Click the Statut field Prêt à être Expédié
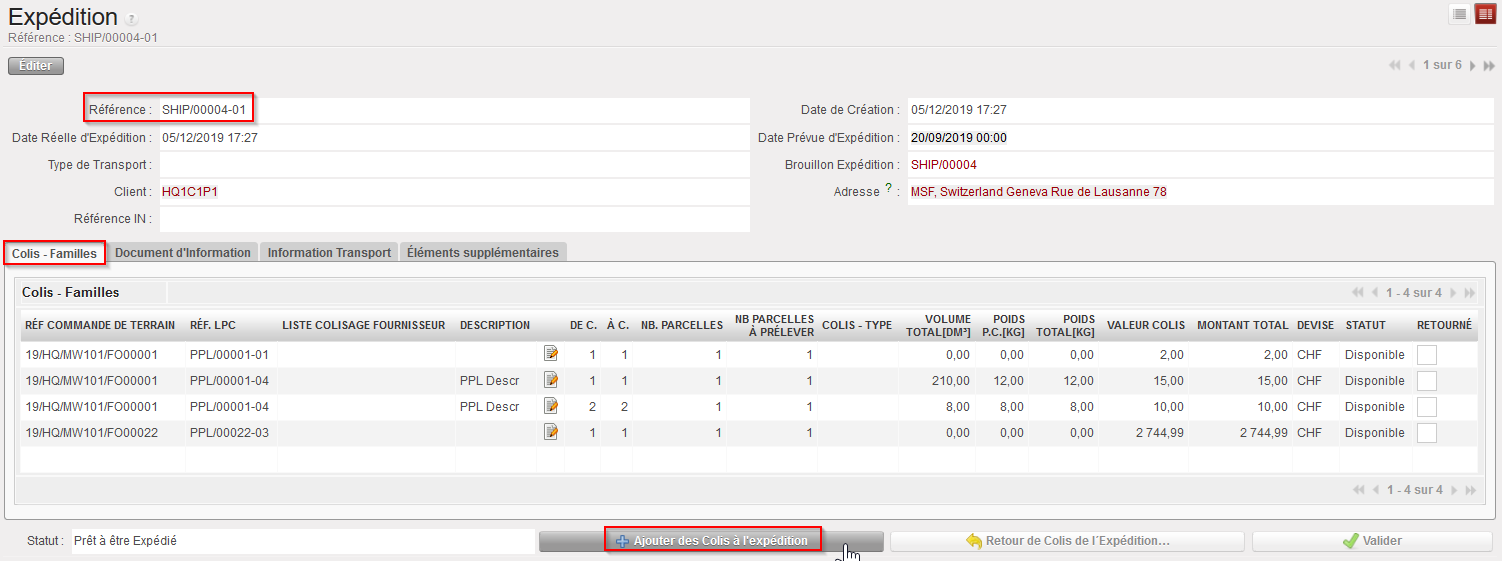Viewport: 1502px width, 561px height. tap(303, 541)
